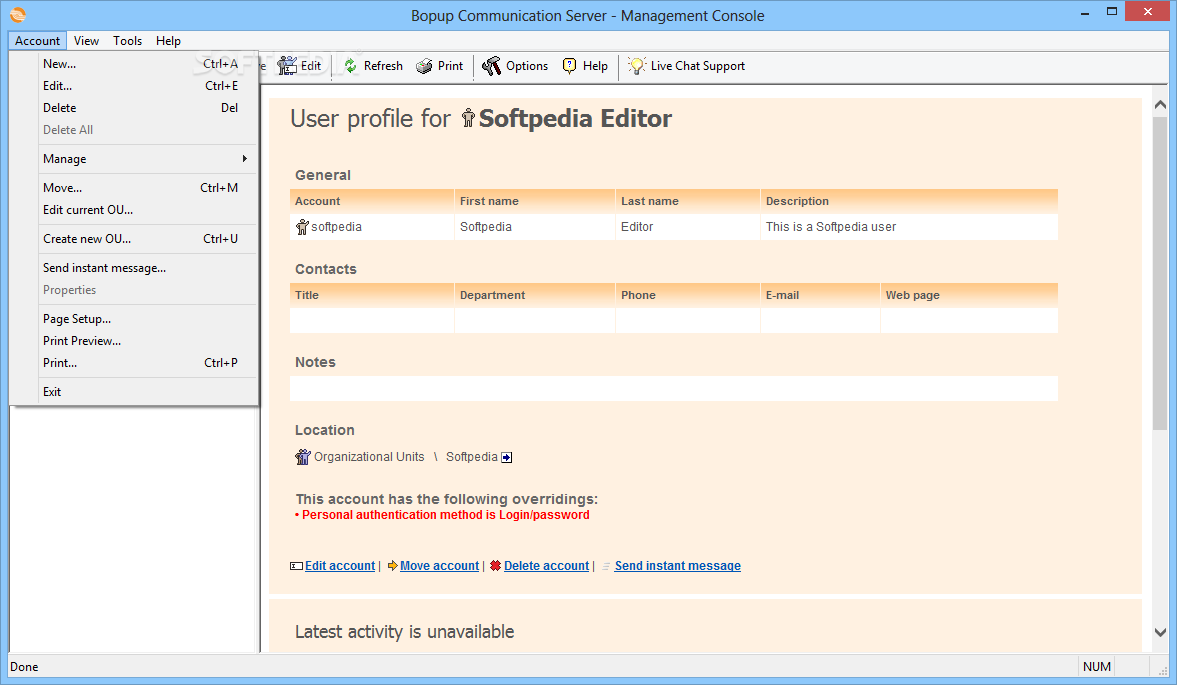Screen dimensions: 1177x685
Task: Click scrollbar up arrow in profile pane
Action: coord(1160,105)
